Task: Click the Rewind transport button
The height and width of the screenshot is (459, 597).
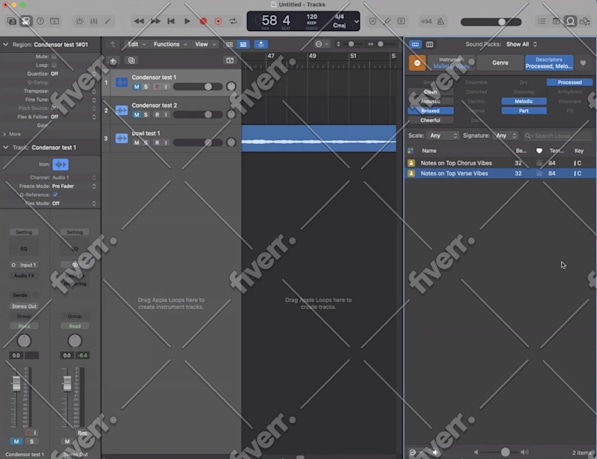Action: click(x=139, y=21)
